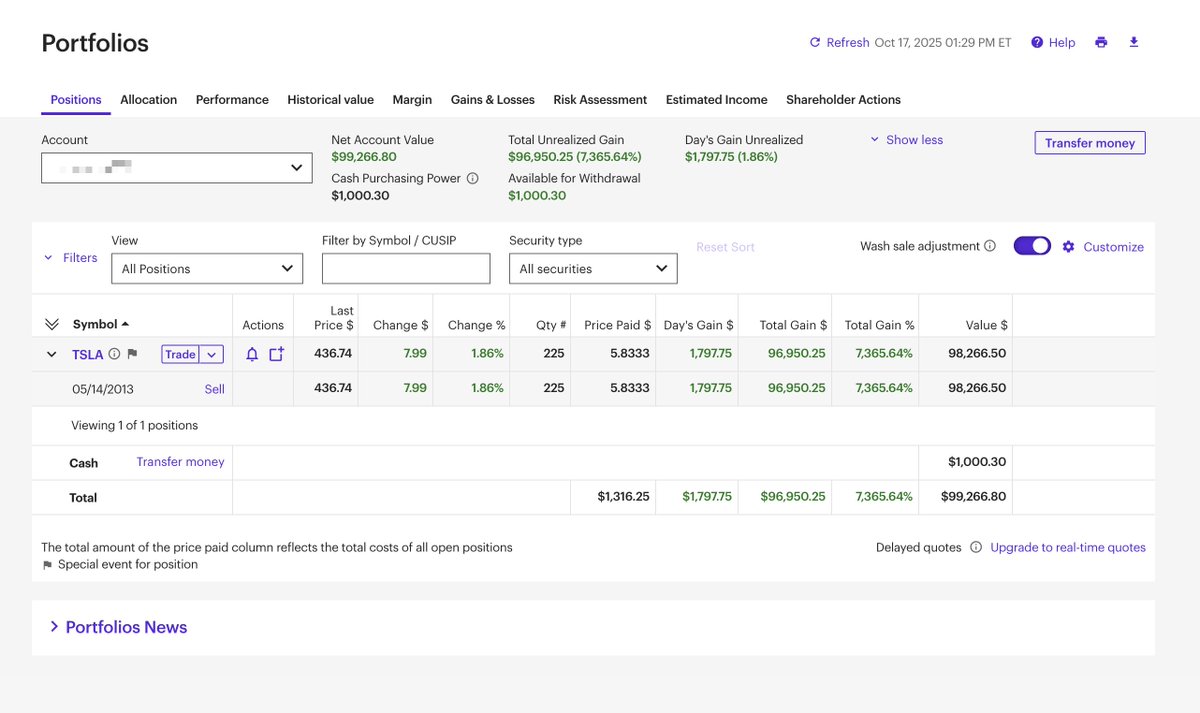Click the add note icon on TSLA row
The image size is (1200, 713).
pyautogui.click(x=277, y=353)
